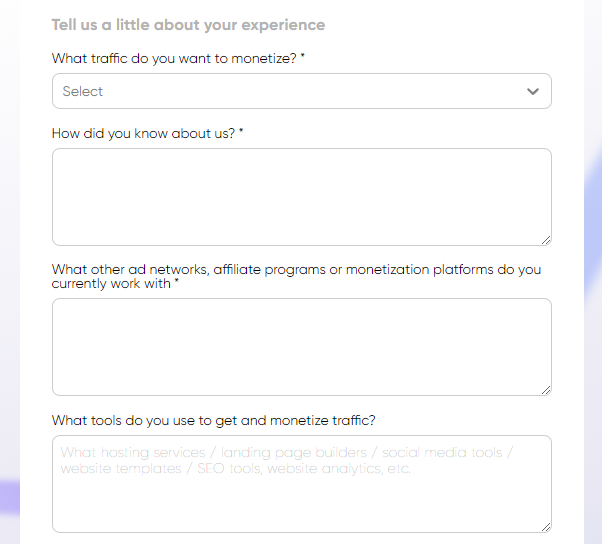Screen dimensions: 602x544
Task: Open the traffic type Select dropdown
Action: tap(301, 91)
